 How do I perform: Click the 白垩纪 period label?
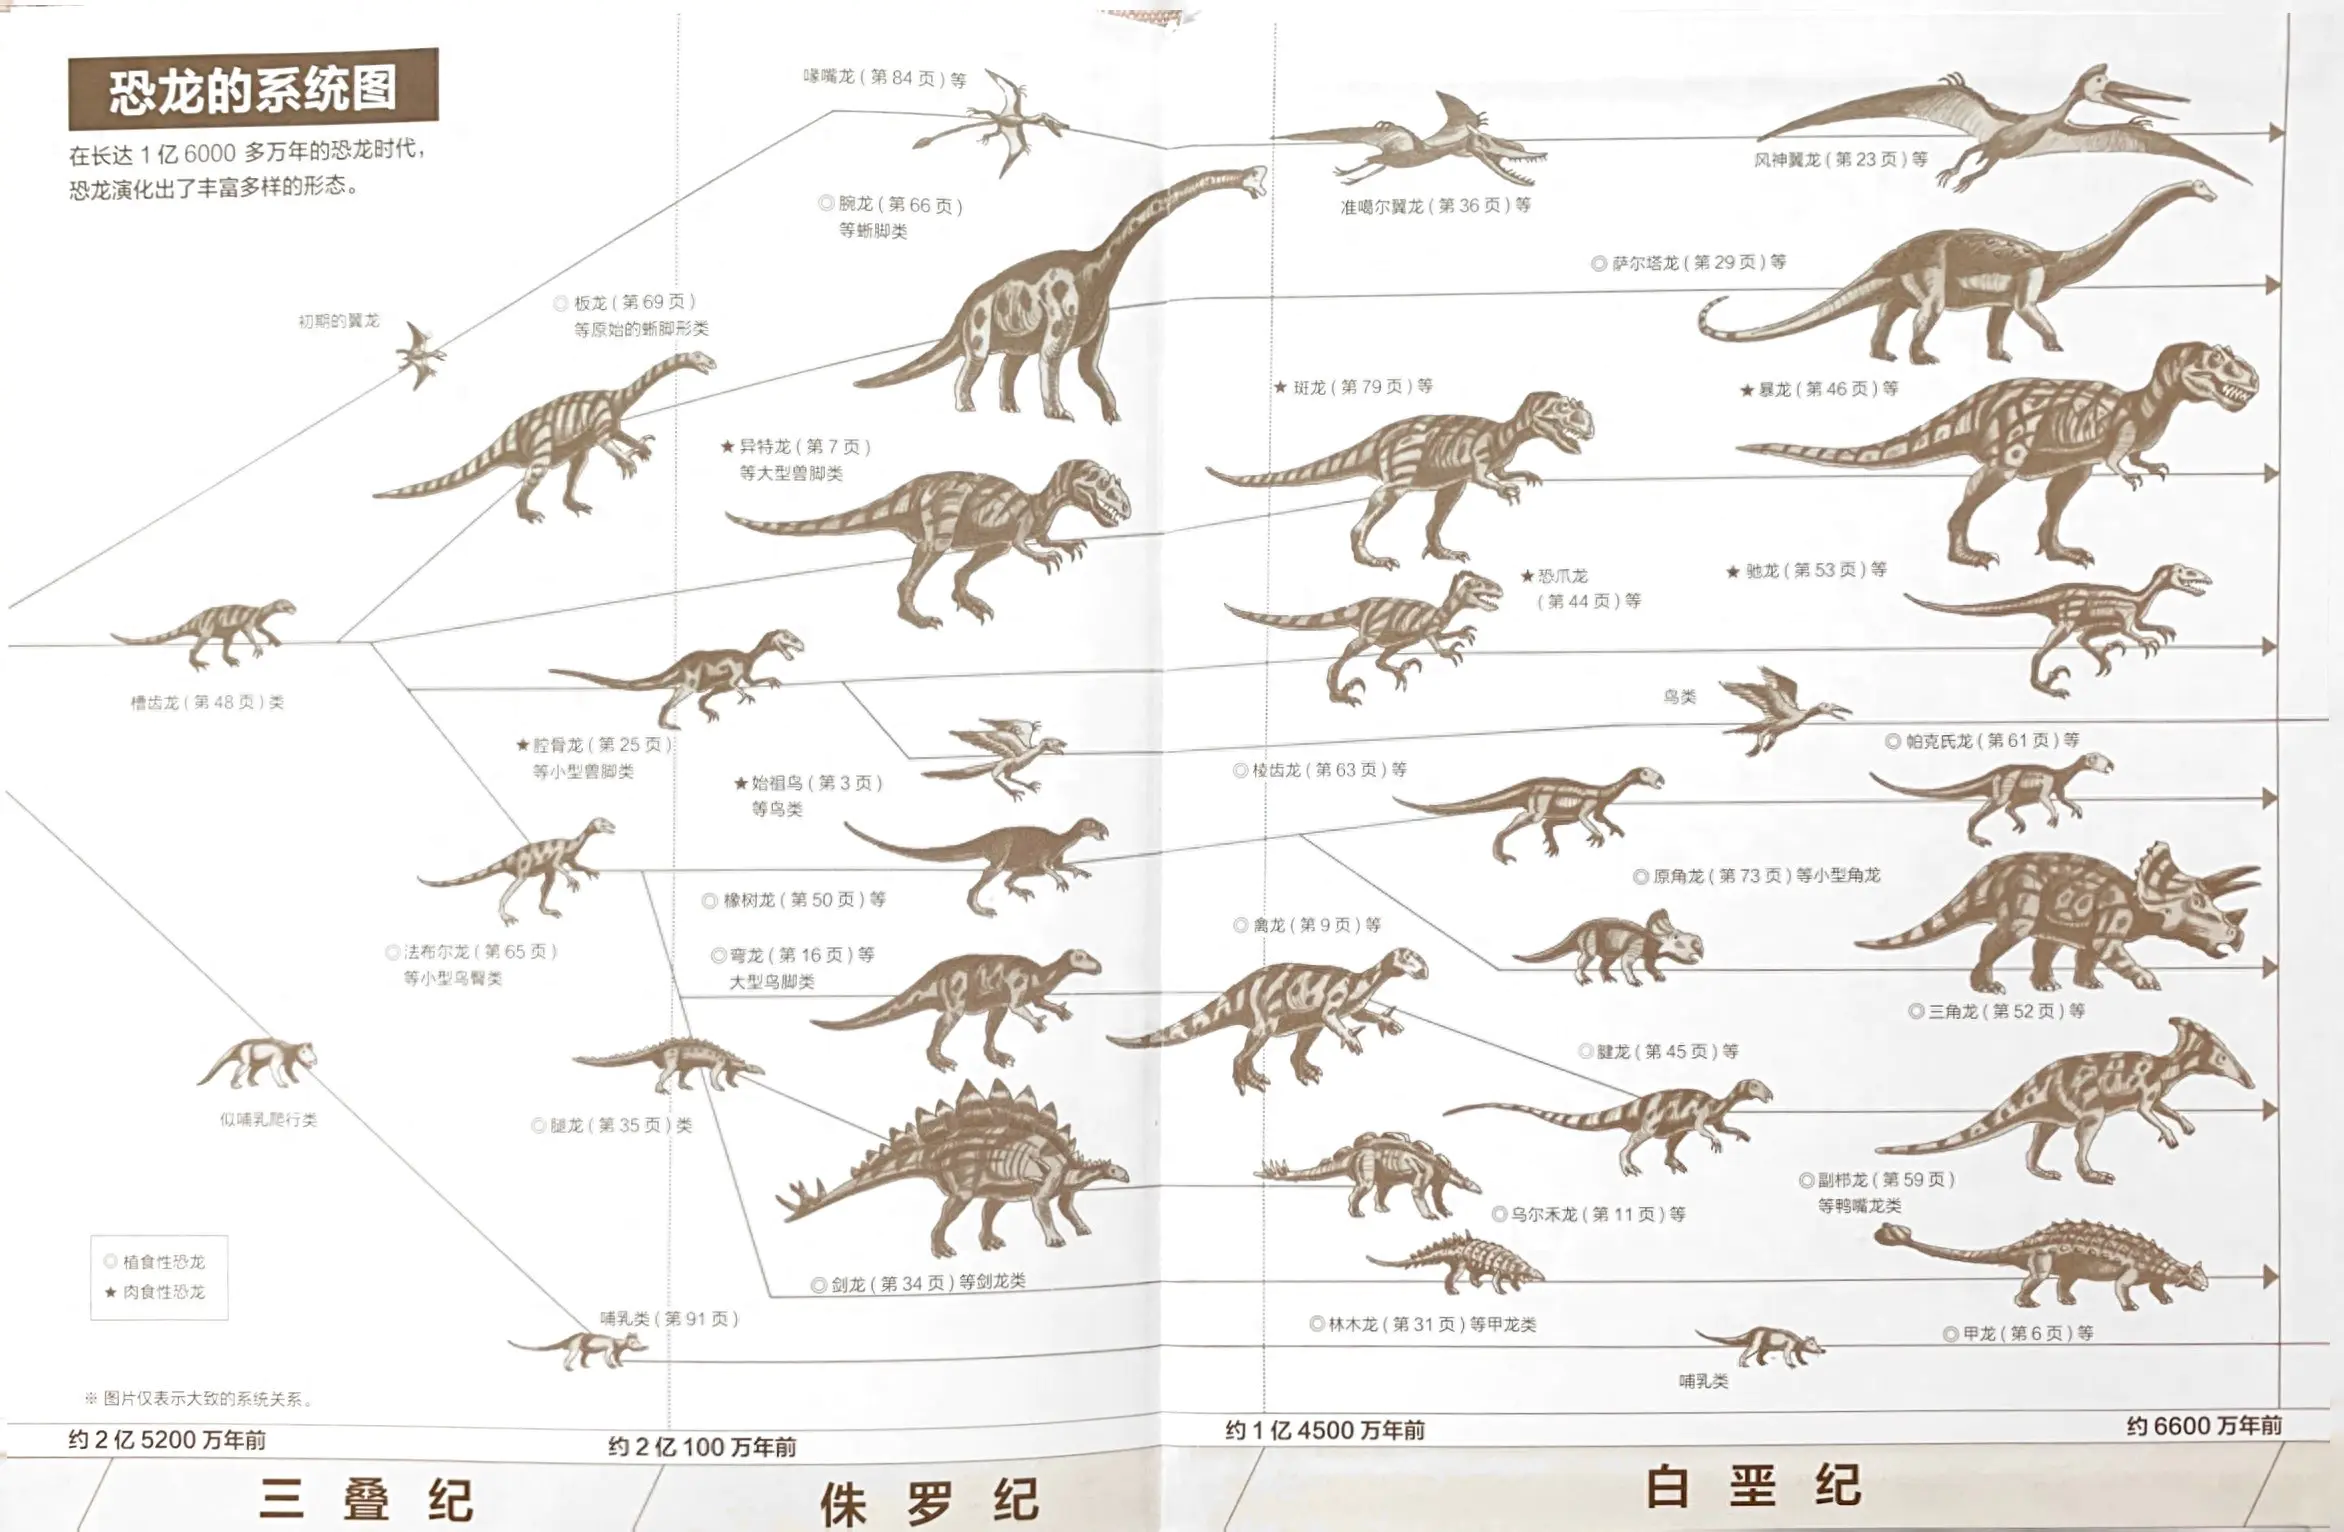tap(1752, 1487)
